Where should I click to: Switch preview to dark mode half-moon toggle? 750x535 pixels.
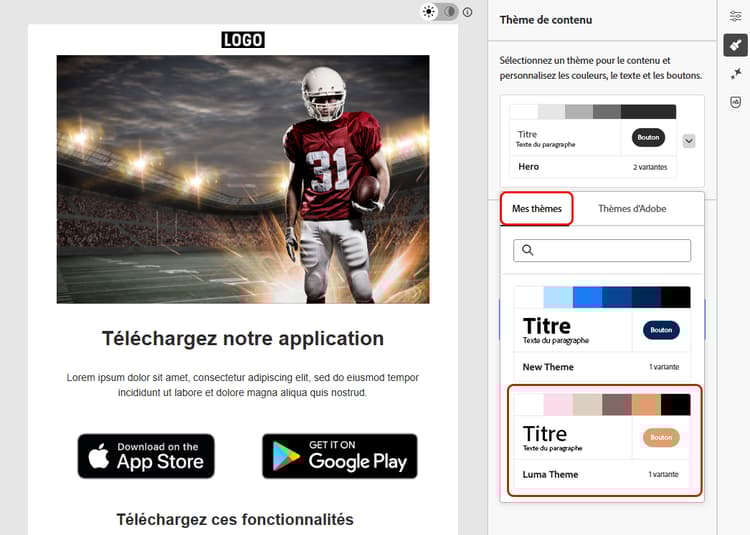[449, 11]
